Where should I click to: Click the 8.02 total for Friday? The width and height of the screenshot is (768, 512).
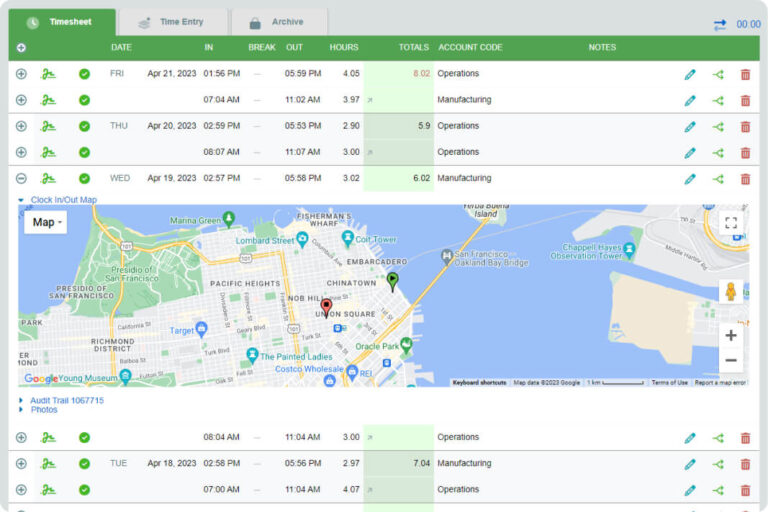[x=421, y=73]
